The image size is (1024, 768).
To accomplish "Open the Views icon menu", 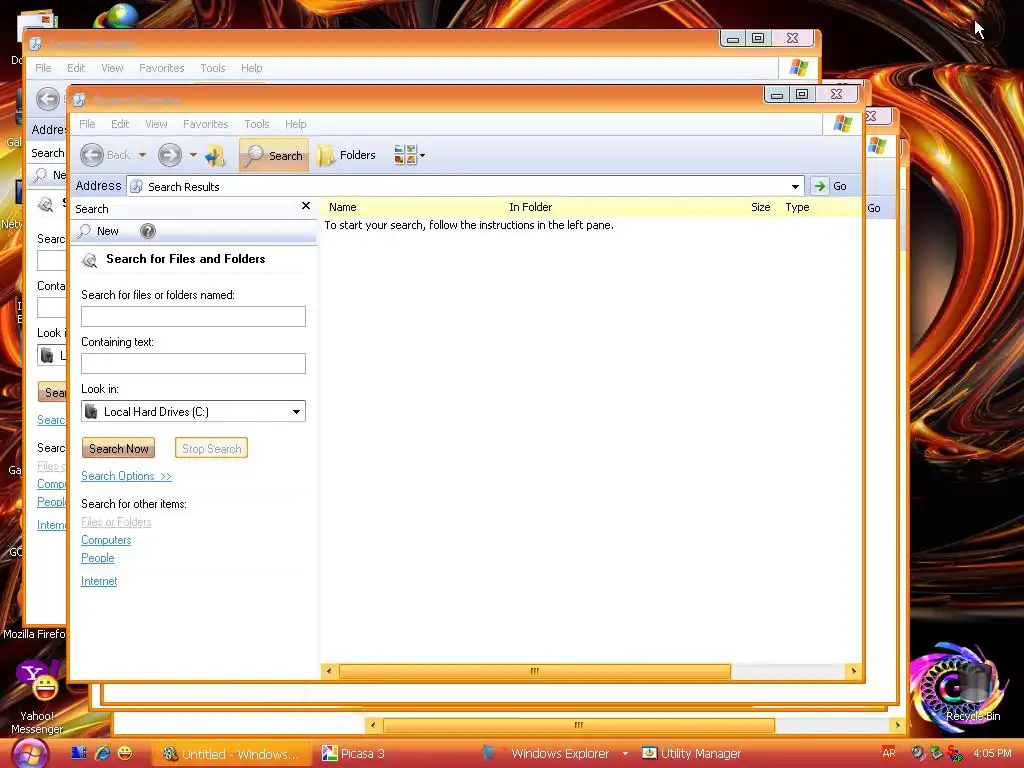I will pos(409,155).
